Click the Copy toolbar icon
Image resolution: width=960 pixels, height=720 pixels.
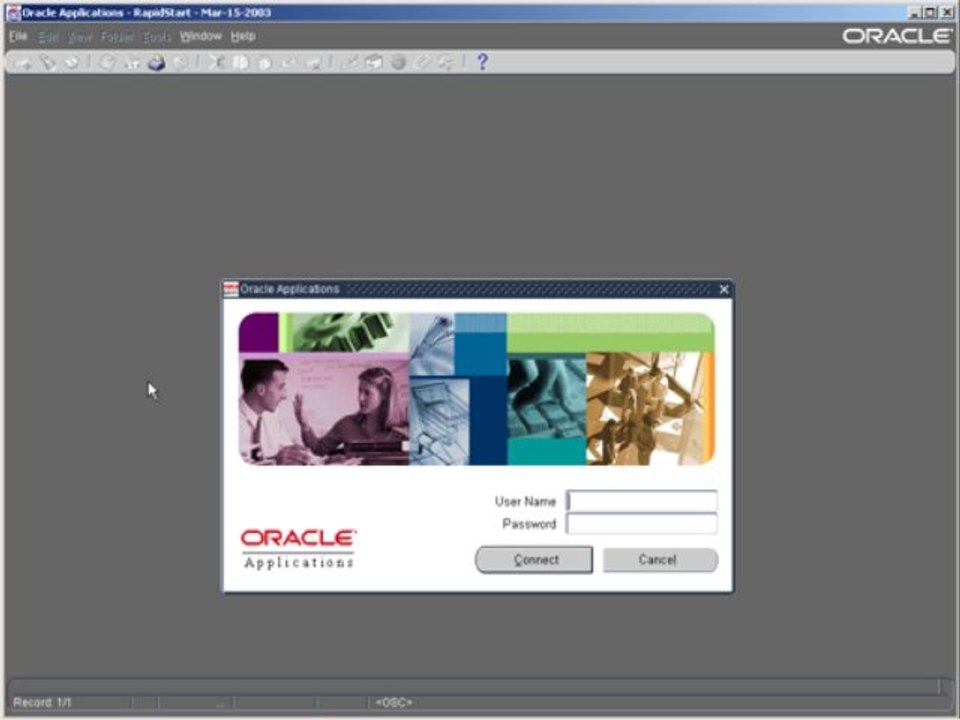[241, 63]
